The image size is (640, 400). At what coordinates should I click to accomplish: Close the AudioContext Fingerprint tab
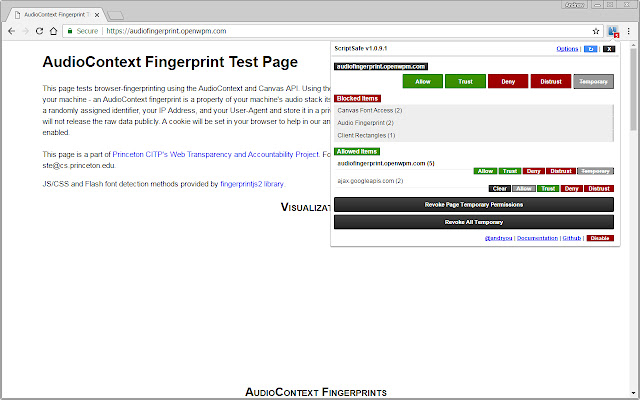97,15
